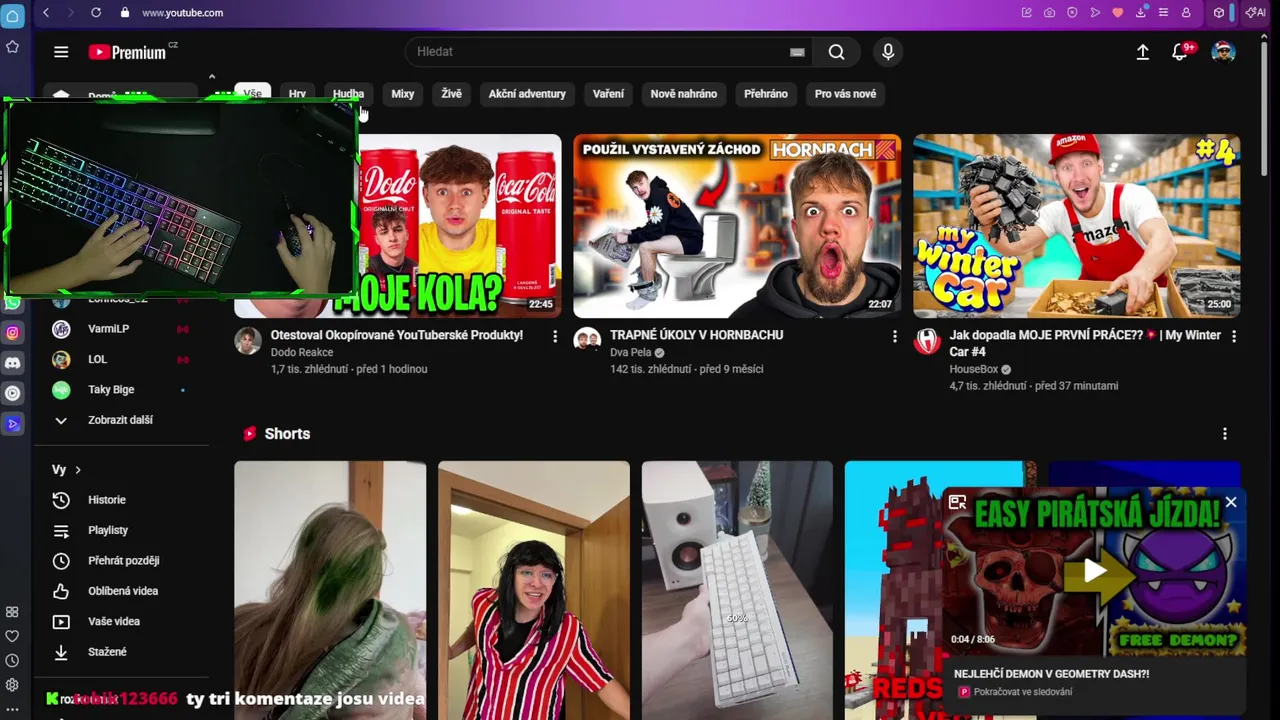This screenshot has width=1280, height=720.
Task: Open the VarmiLP channel subscription
Action: 121,329
